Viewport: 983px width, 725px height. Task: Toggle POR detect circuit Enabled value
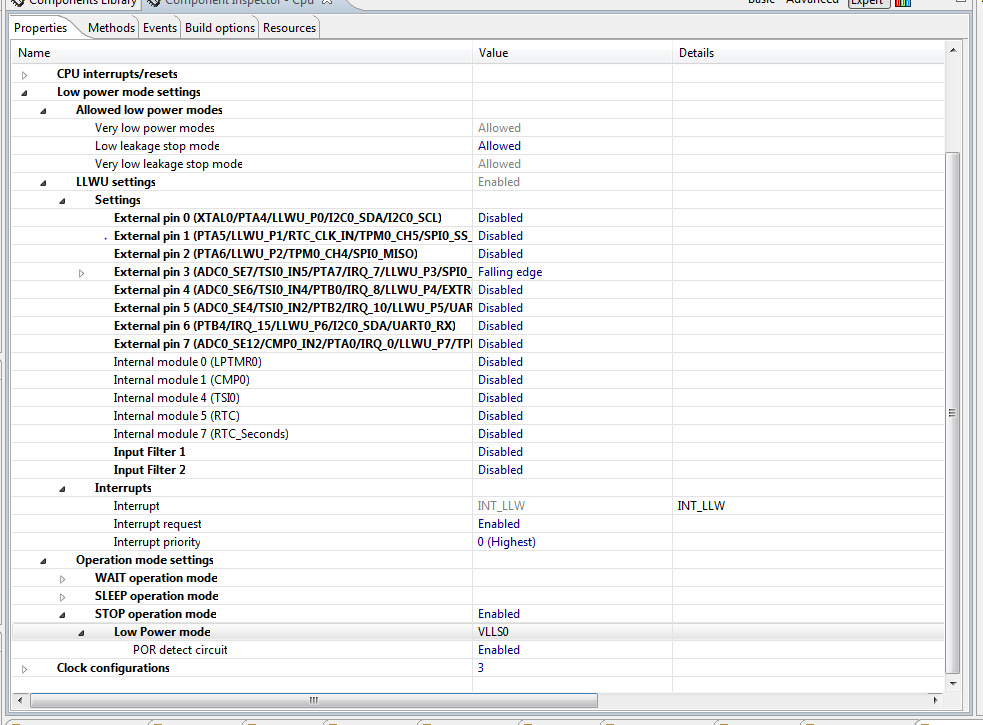[x=498, y=650]
